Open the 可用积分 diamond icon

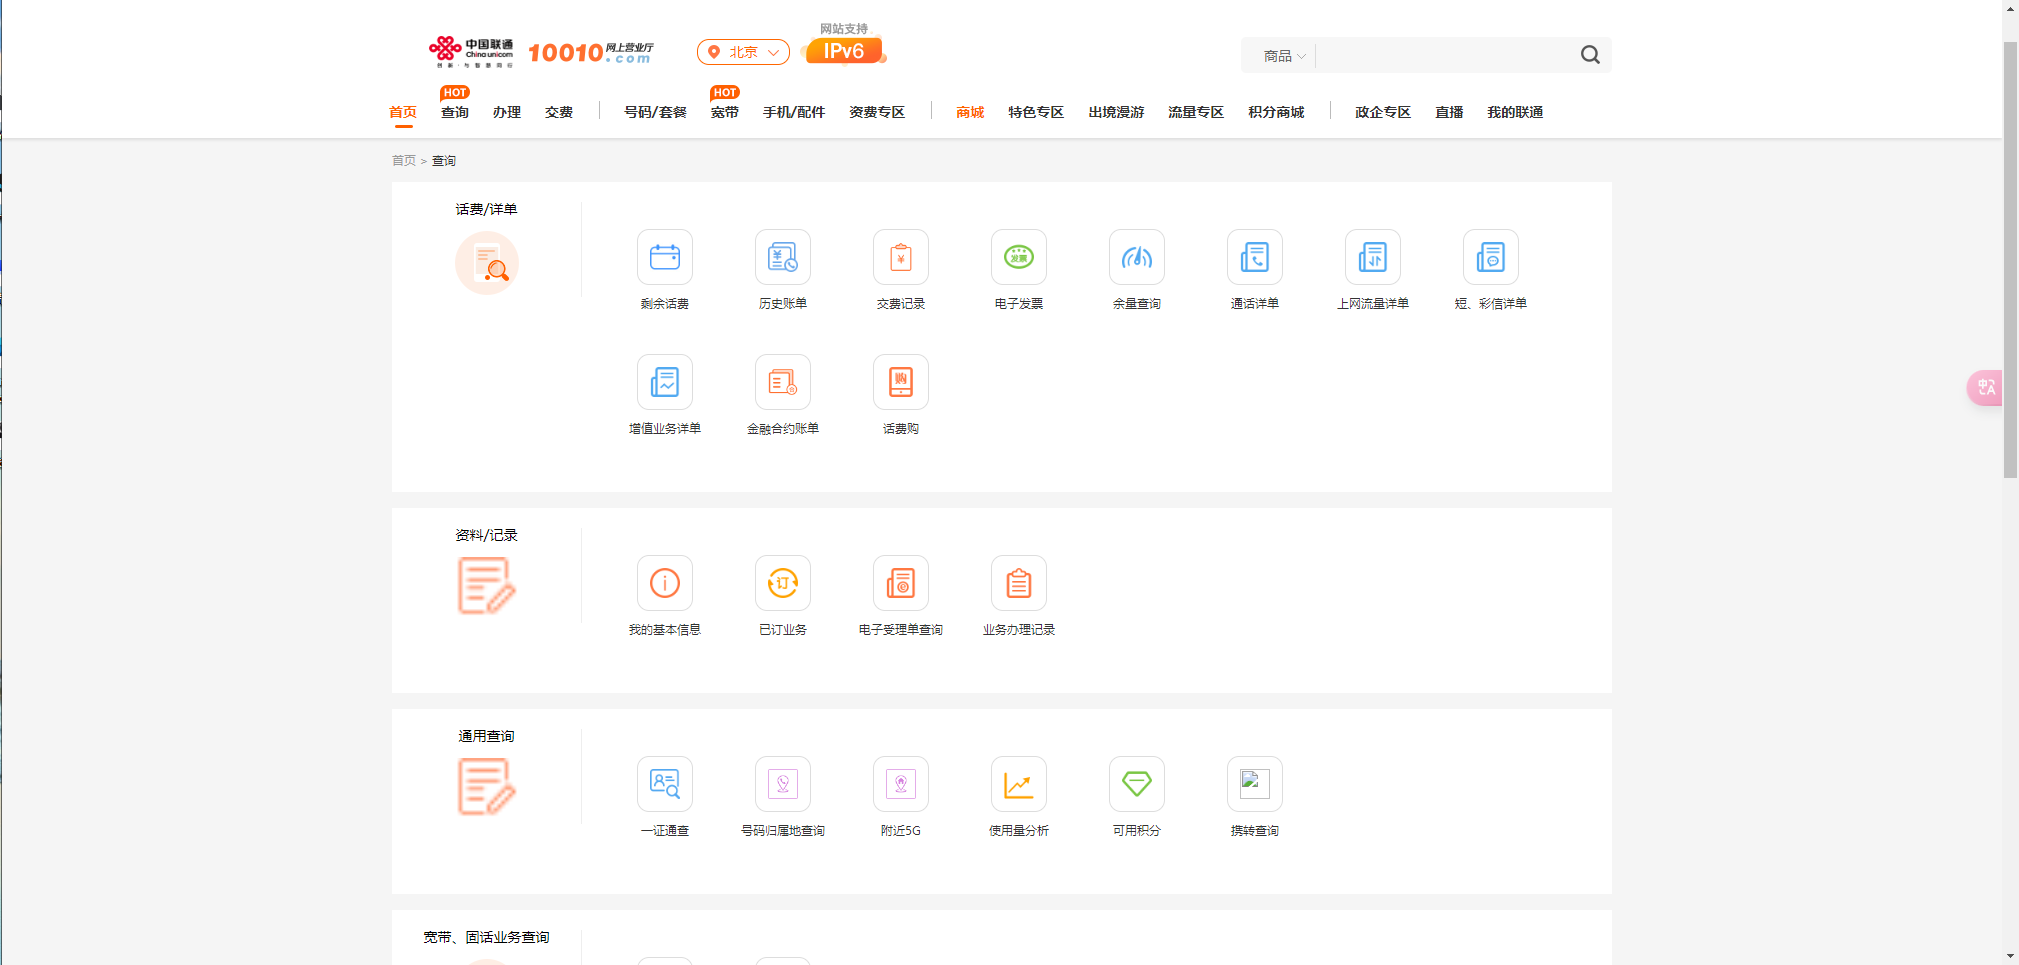tap(1137, 784)
